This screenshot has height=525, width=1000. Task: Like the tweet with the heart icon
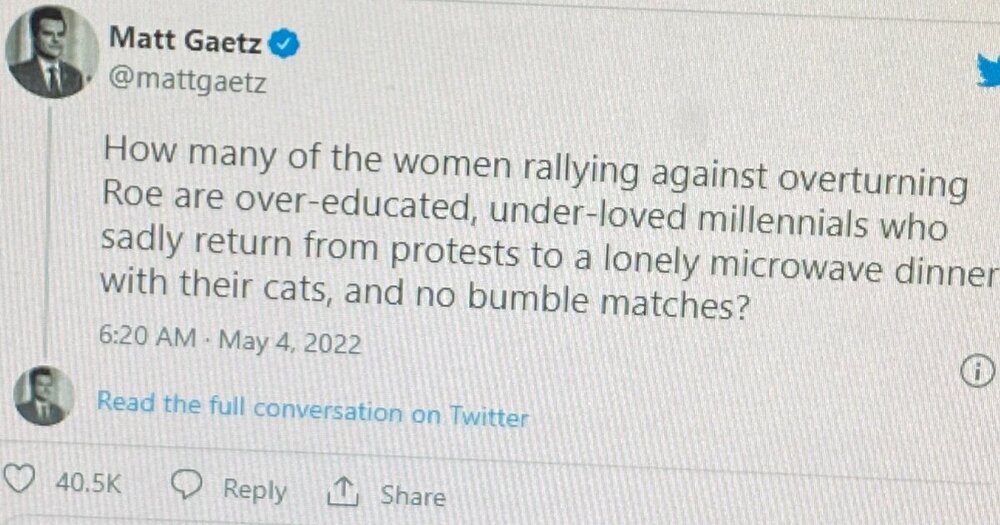(x=20, y=484)
